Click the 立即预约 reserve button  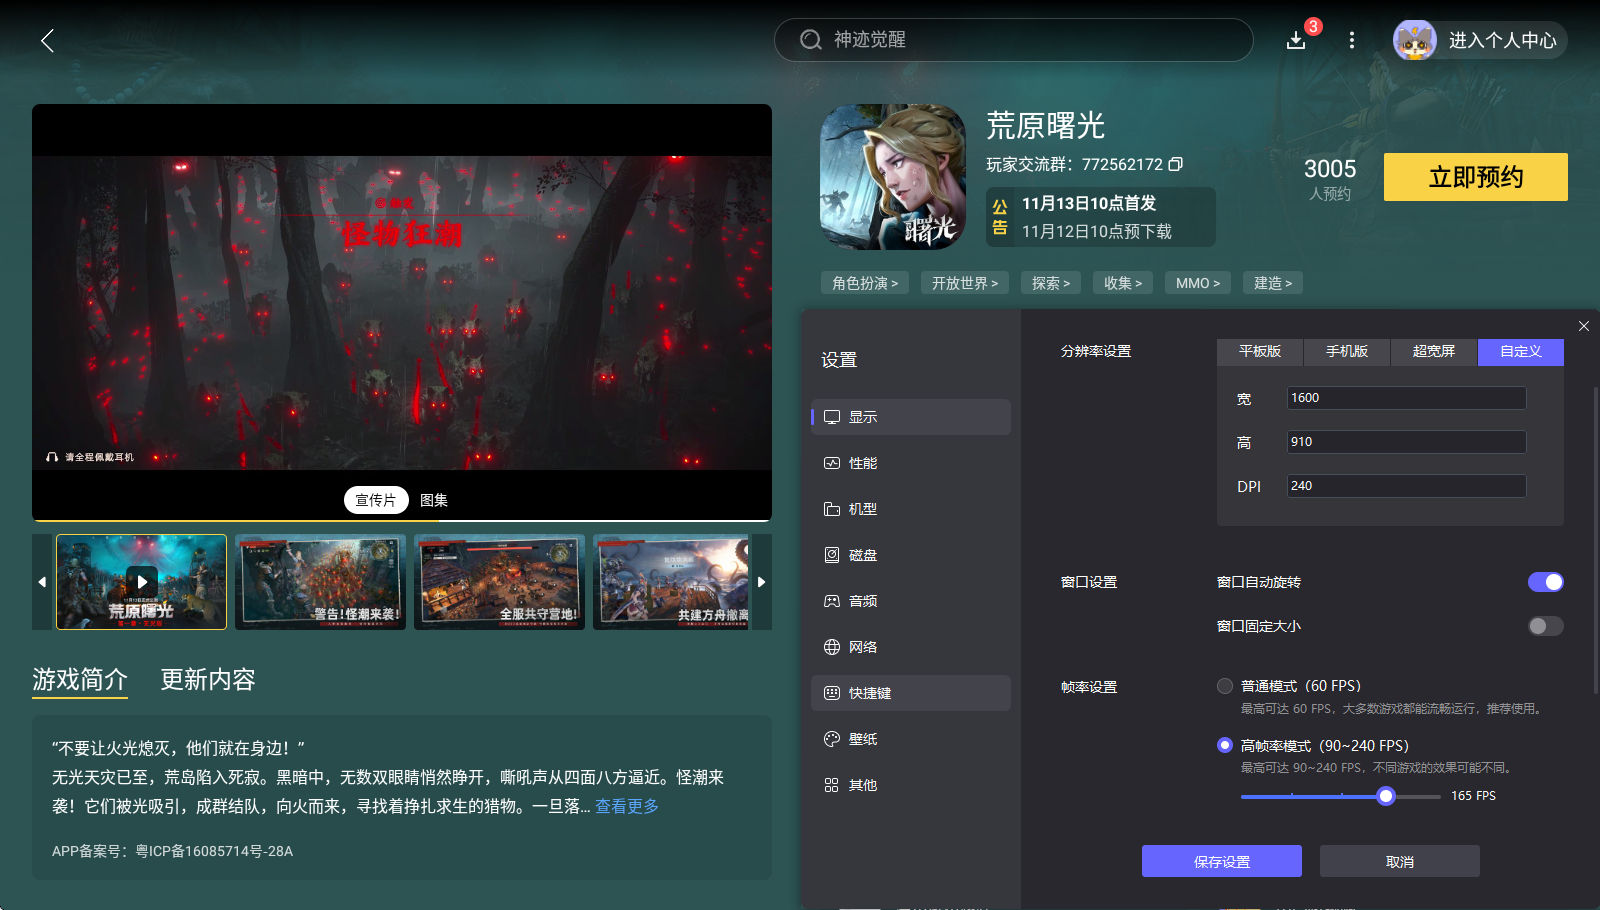pos(1476,177)
